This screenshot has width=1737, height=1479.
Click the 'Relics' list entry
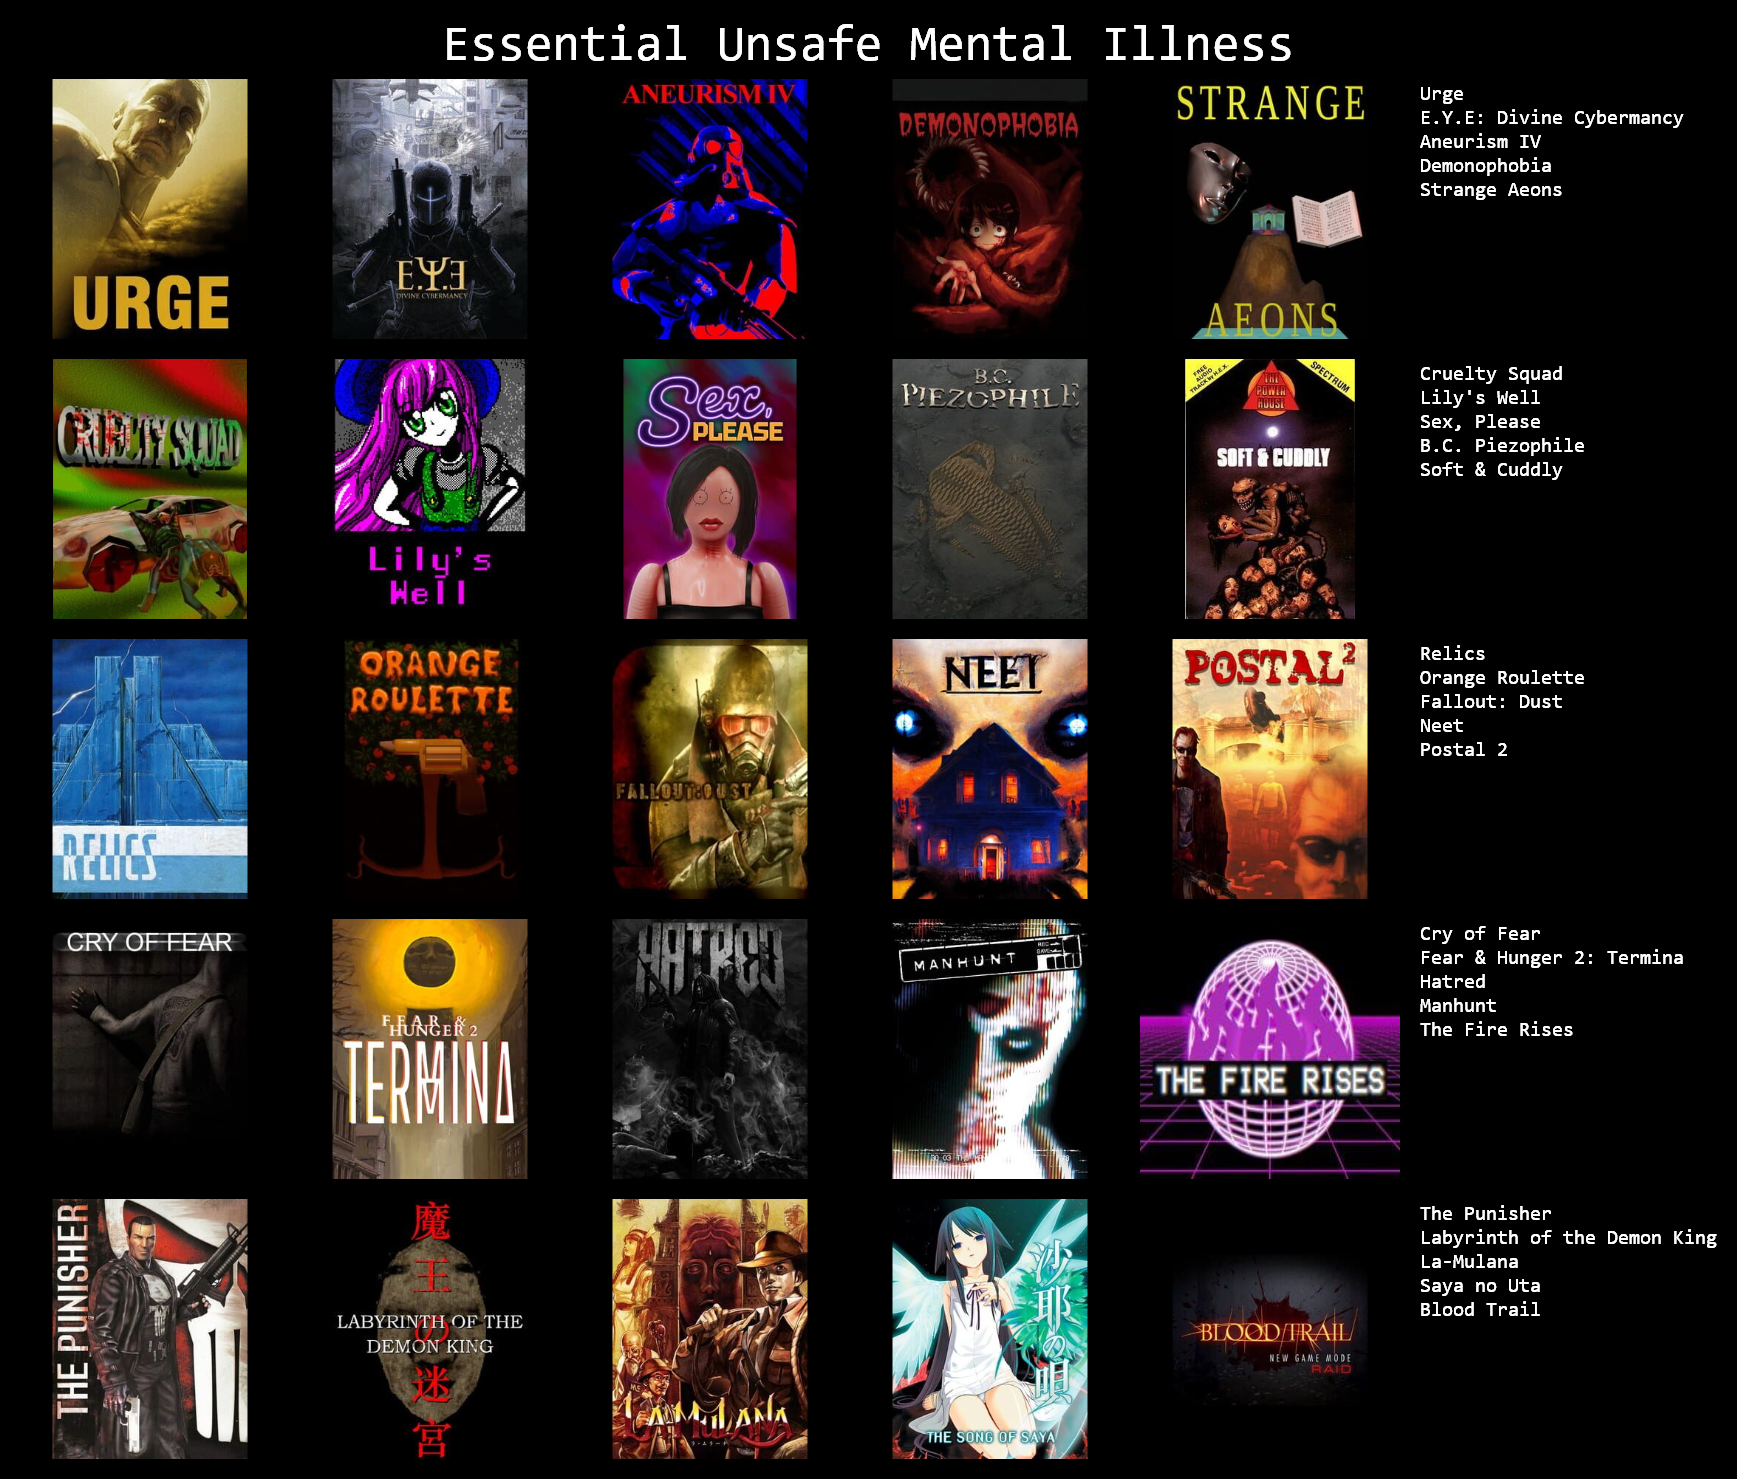(1452, 654)
